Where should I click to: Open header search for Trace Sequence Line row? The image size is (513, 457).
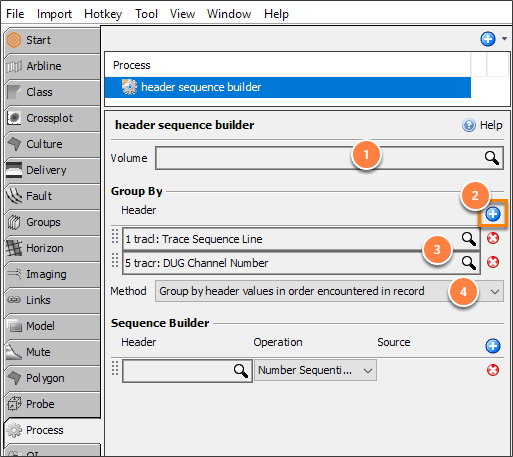click(x=469, y=239)
